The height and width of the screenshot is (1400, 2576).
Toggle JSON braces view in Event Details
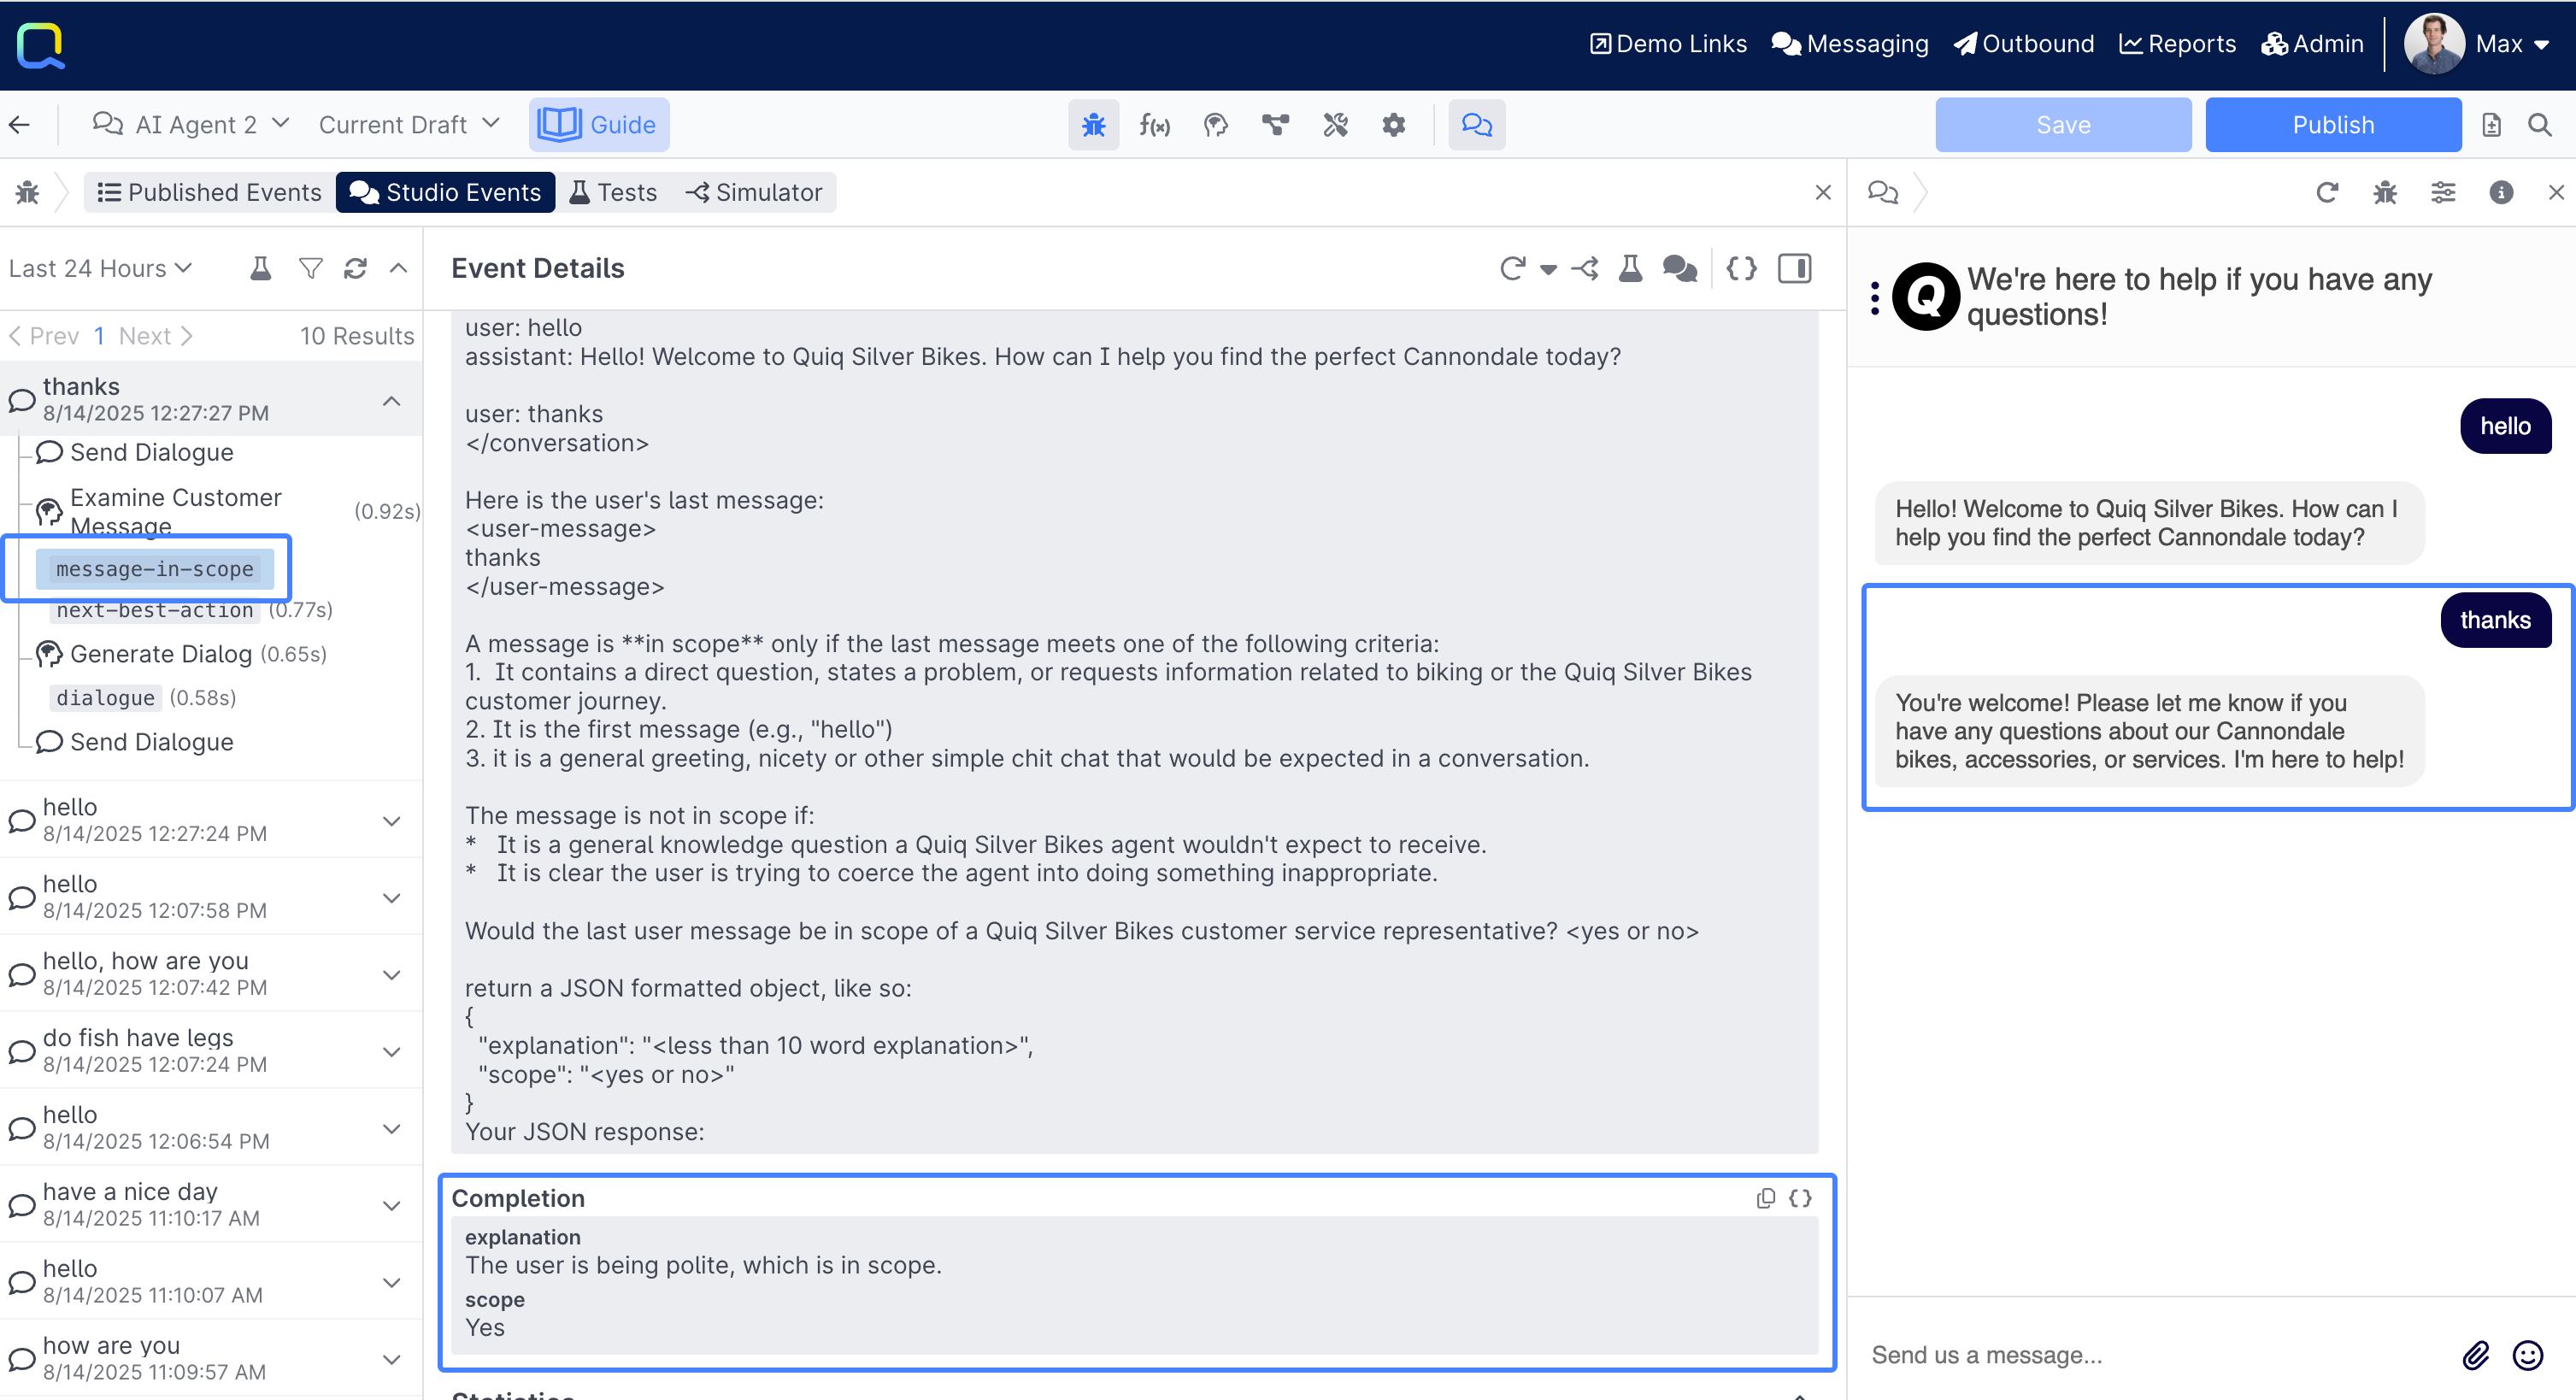point(1741,268)
